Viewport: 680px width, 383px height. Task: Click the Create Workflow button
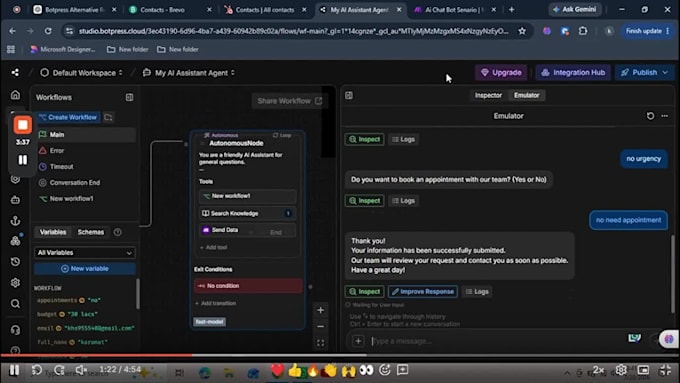pyautogui.click(x=68, y=117)
